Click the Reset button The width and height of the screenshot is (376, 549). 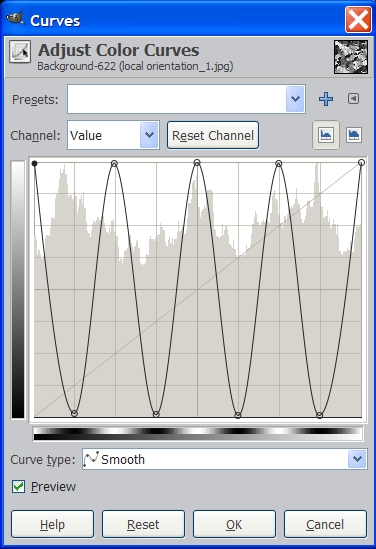(143, 524)
